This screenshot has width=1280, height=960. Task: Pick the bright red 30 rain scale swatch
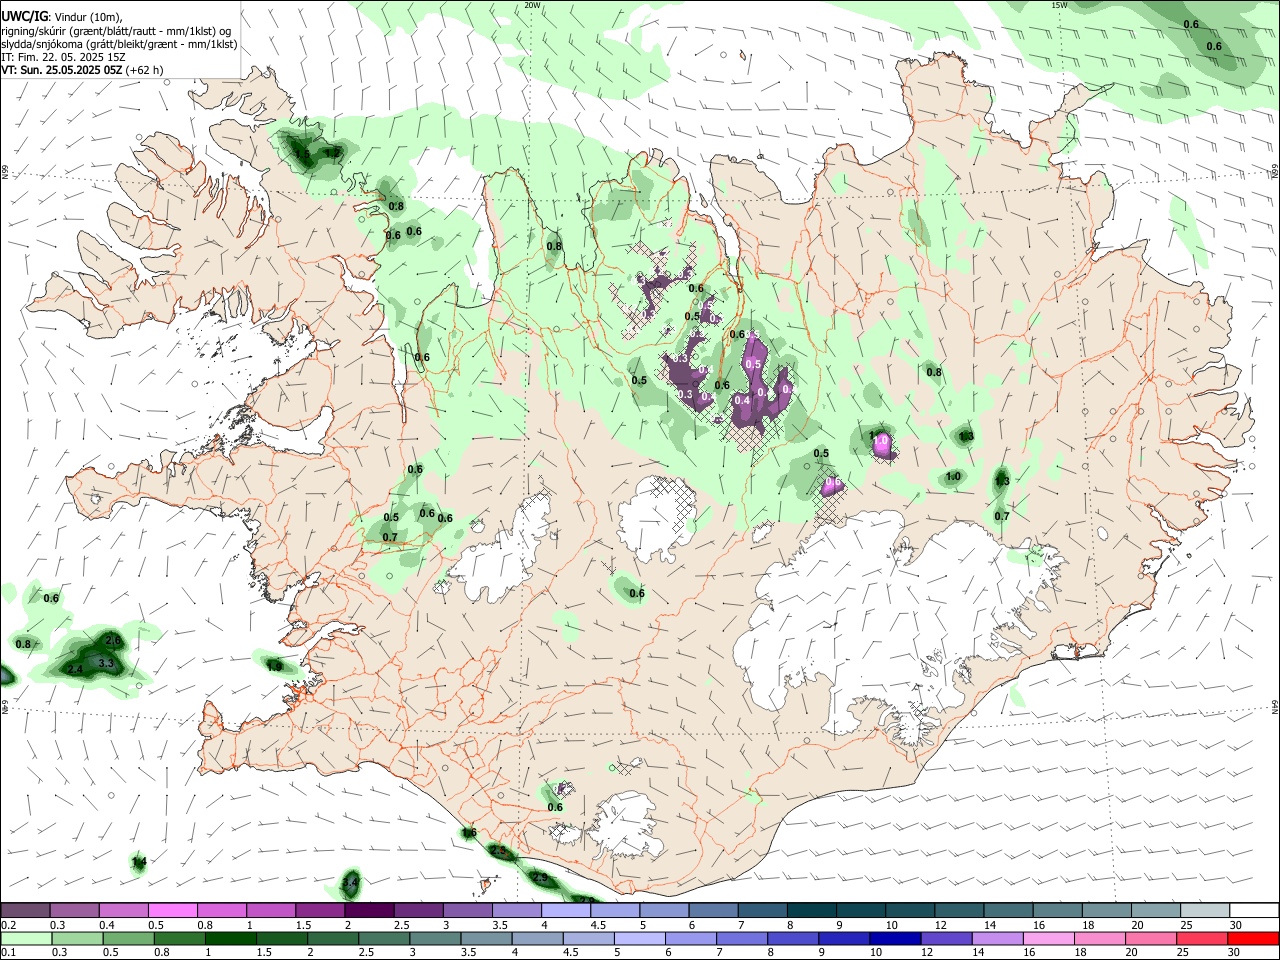click(1254, 939)
